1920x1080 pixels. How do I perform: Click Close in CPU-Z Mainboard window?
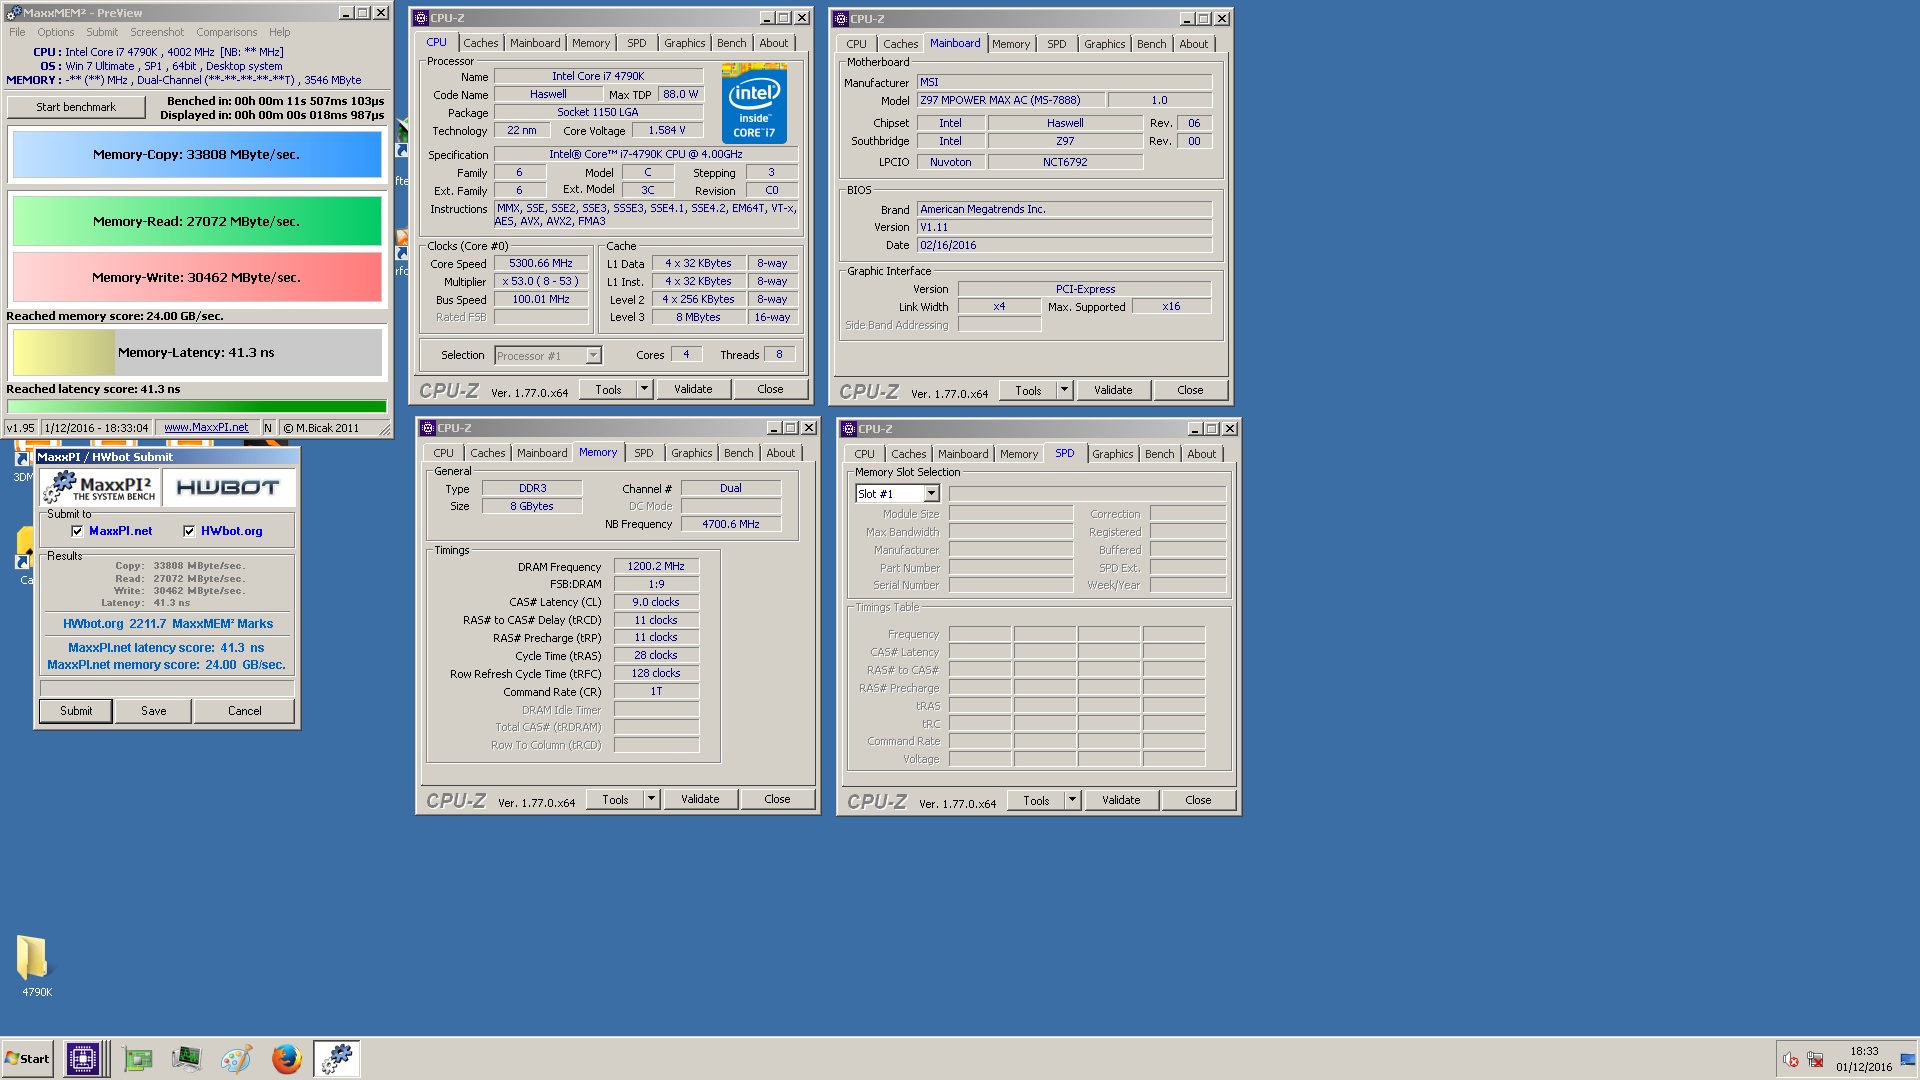coord(1190,390)
